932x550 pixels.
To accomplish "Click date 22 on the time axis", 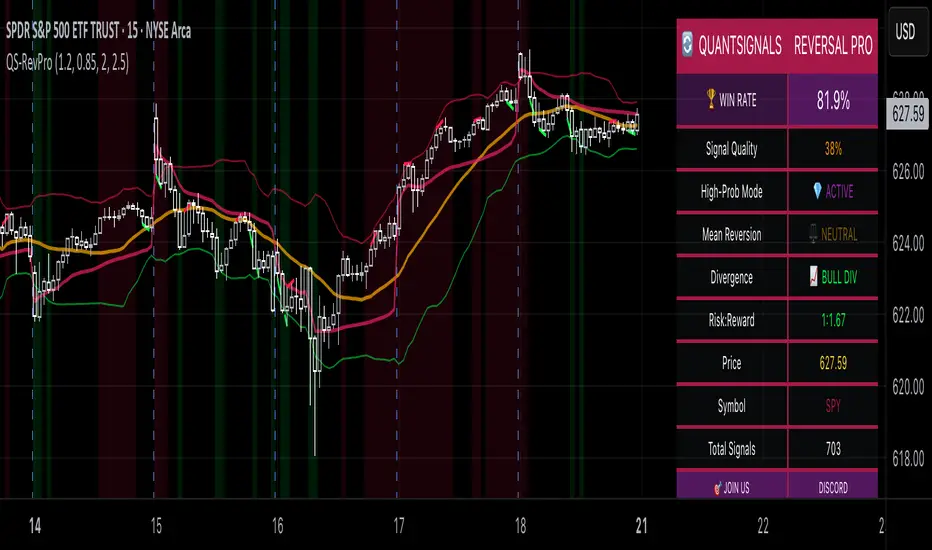I will (x=763, y=525).
